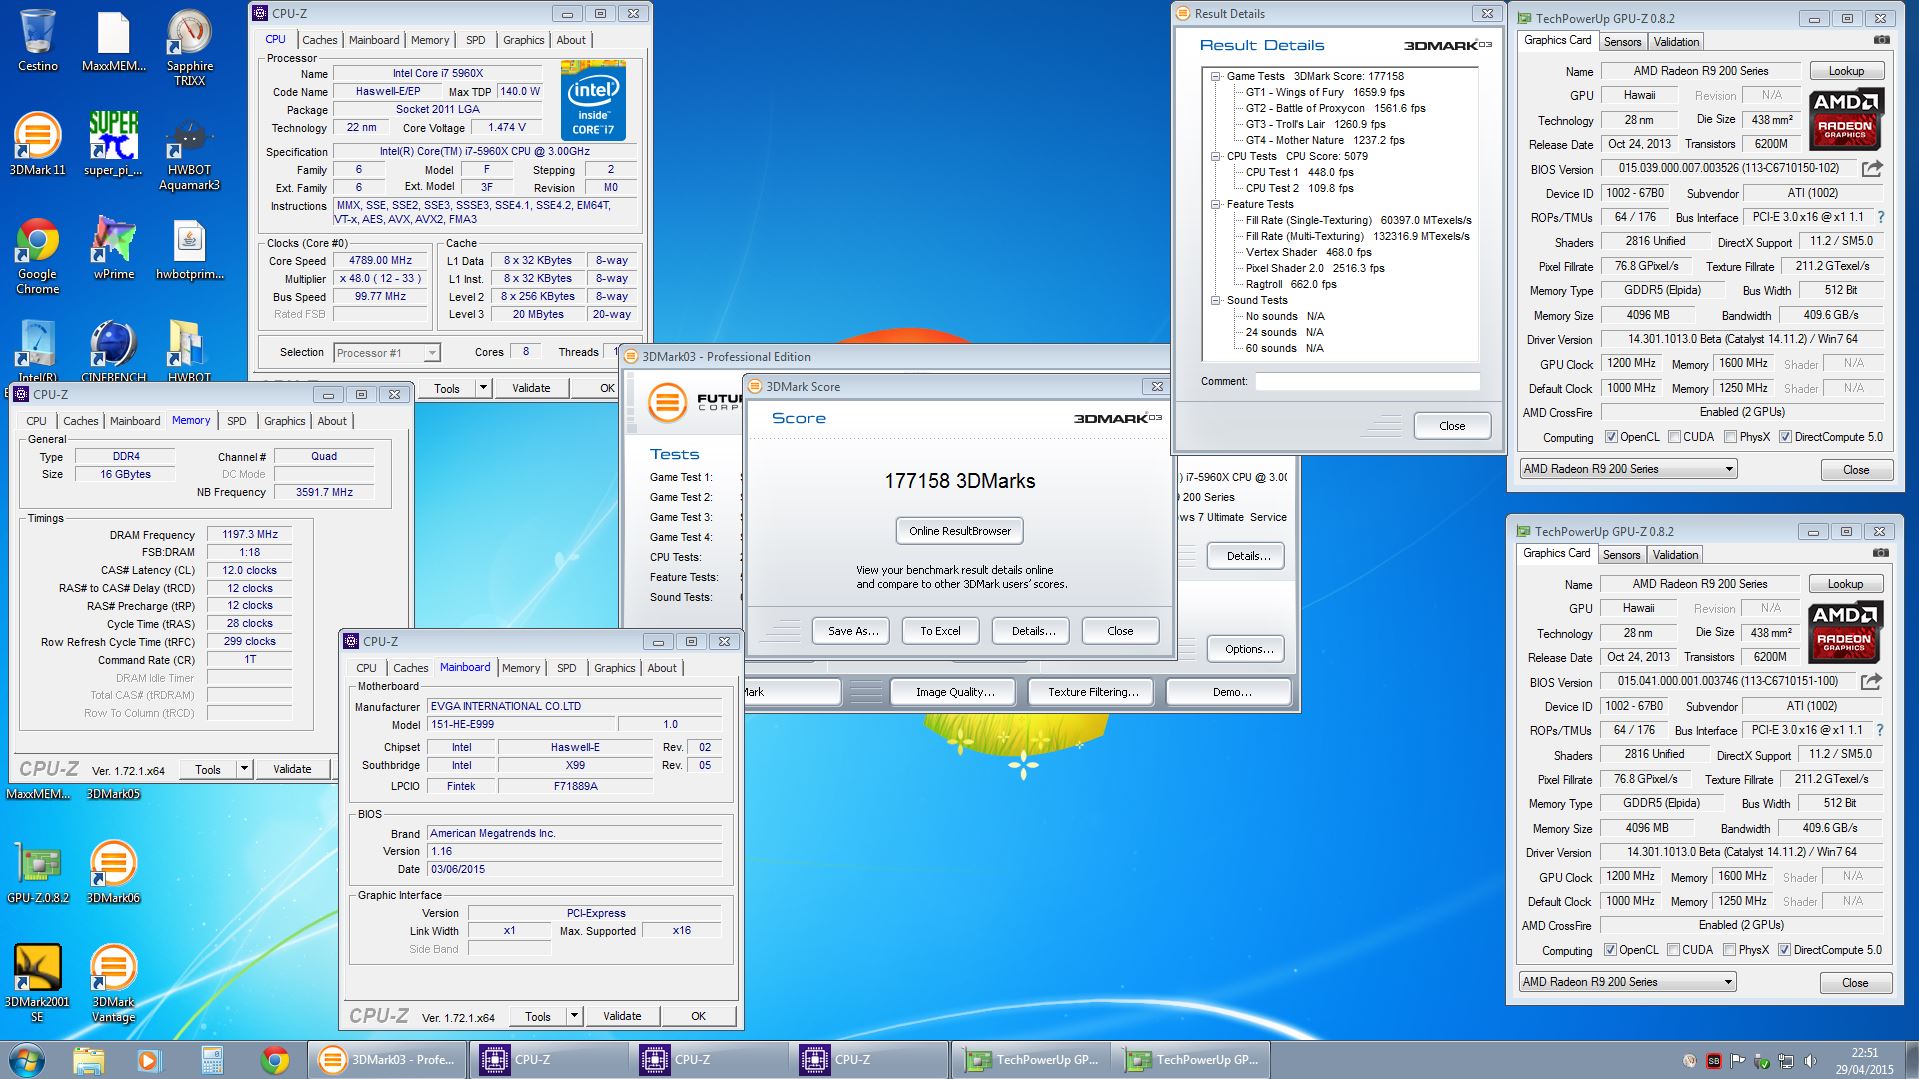Open GPU selector dropdown in lower GPU-Z
Image resolution: width=1919 pixels, height=1079 pixels.
[1626, 982]
